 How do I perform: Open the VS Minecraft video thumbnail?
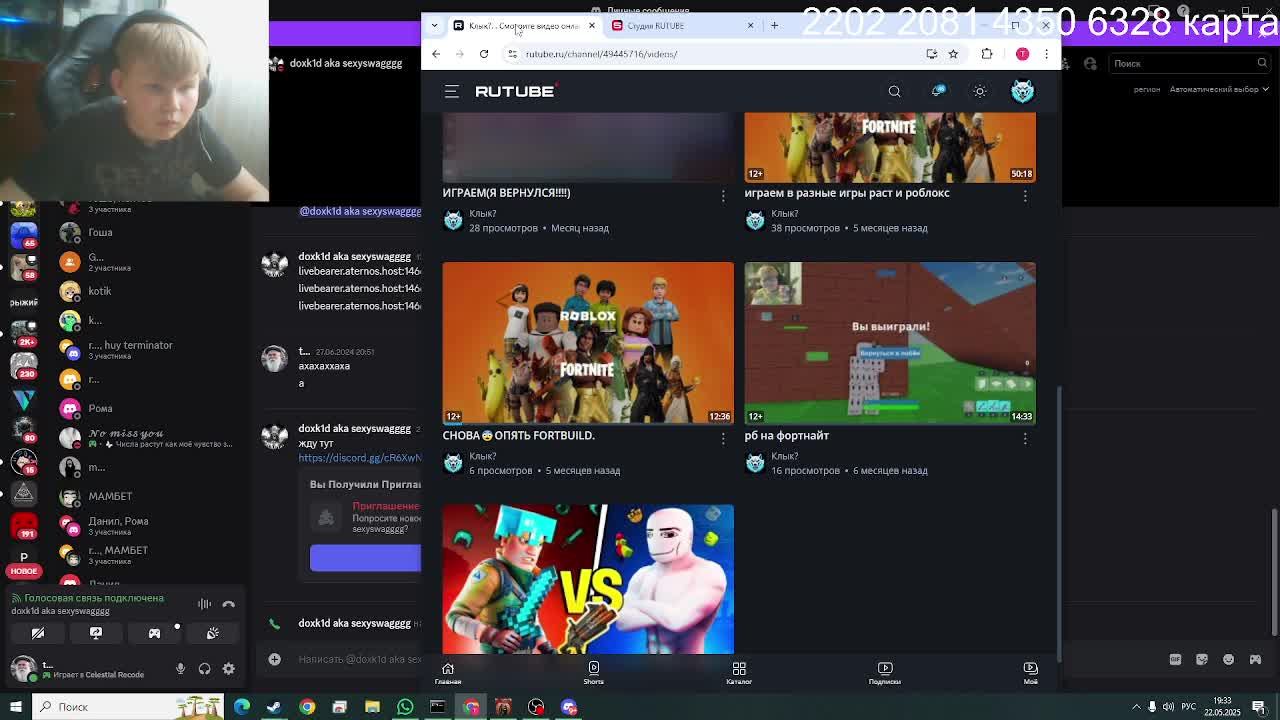(x=588, y=579)
